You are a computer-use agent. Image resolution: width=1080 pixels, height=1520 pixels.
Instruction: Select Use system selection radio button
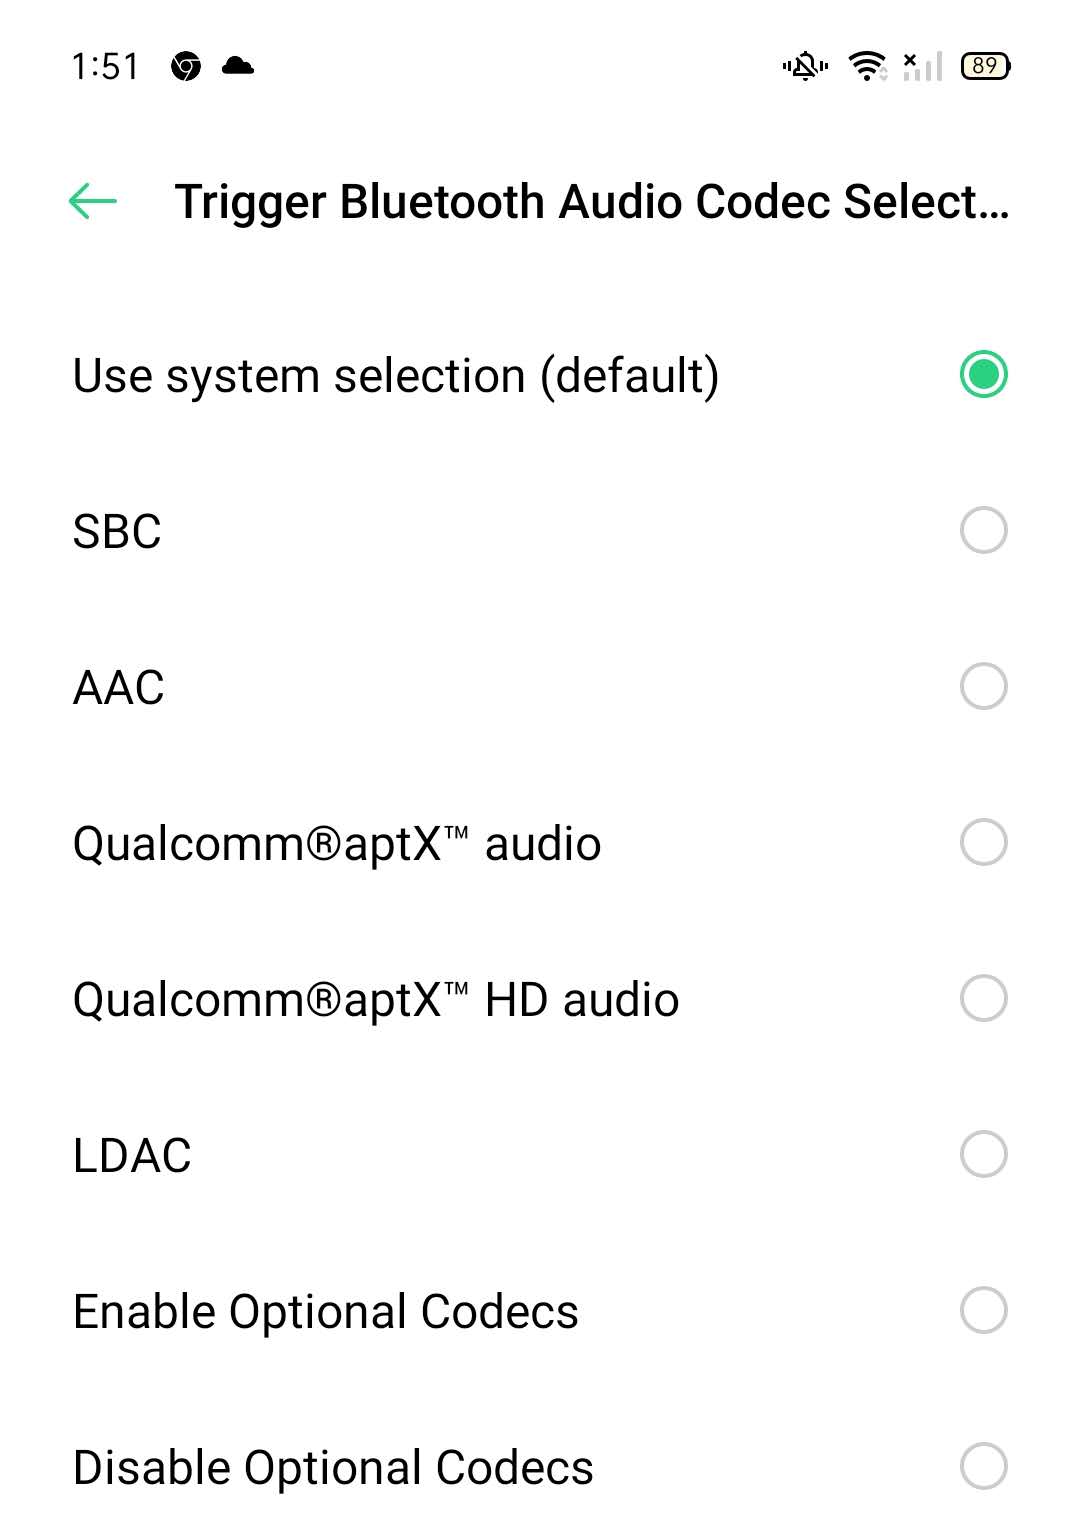983,374
